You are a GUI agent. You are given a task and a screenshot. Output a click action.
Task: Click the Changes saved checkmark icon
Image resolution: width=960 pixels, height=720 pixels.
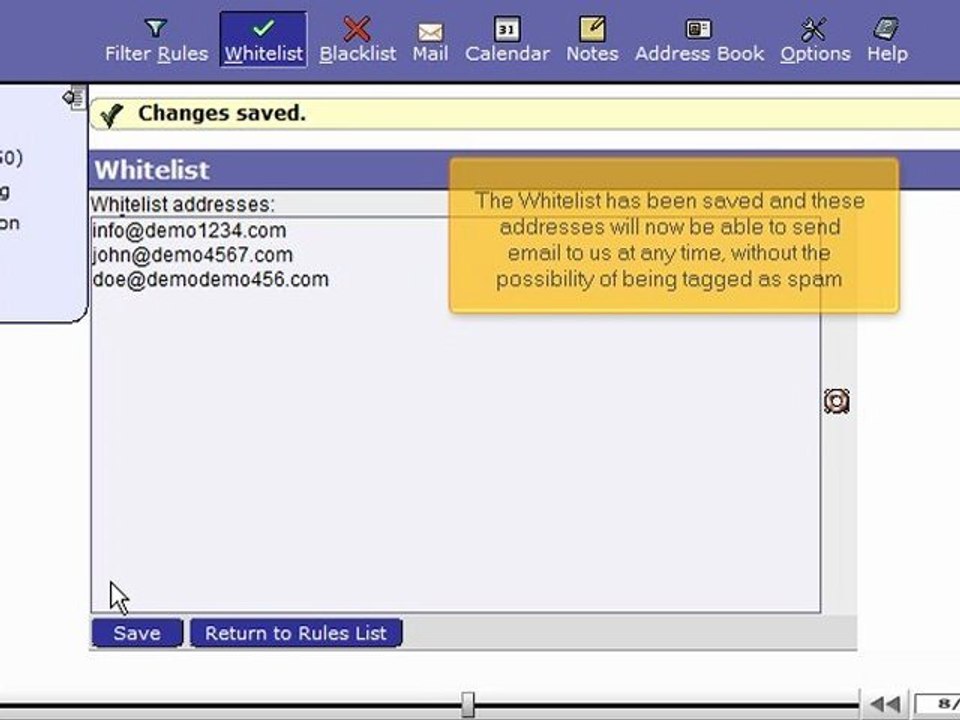tap(111, 114)
